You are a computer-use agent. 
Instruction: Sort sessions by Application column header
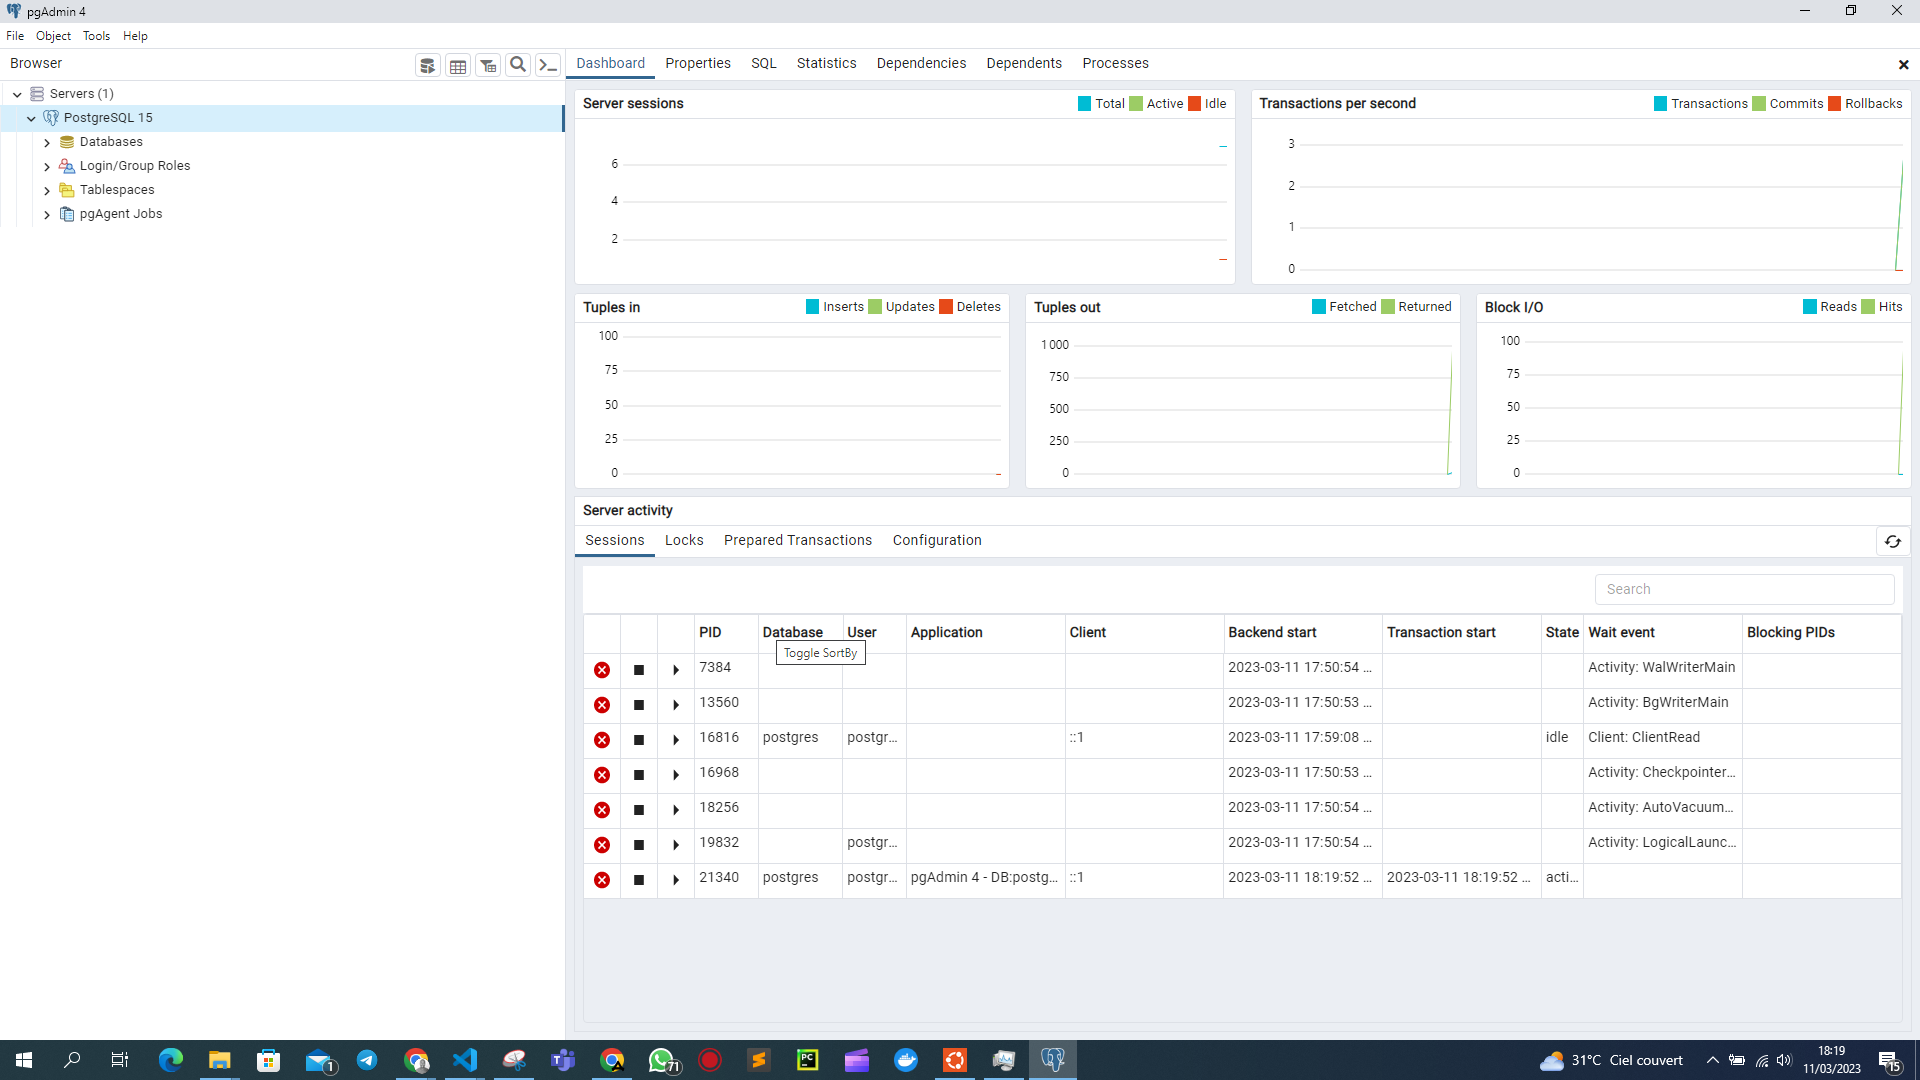point(946,632)
